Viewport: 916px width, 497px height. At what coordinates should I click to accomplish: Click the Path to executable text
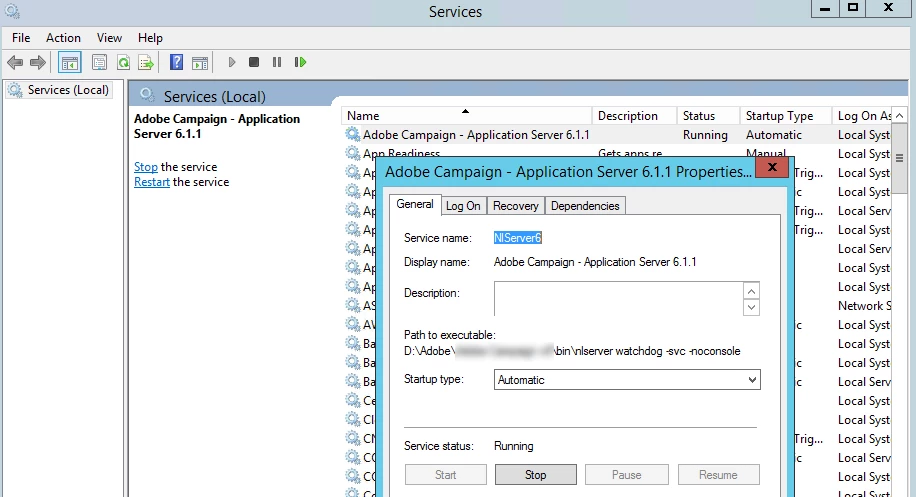point(572,351)
